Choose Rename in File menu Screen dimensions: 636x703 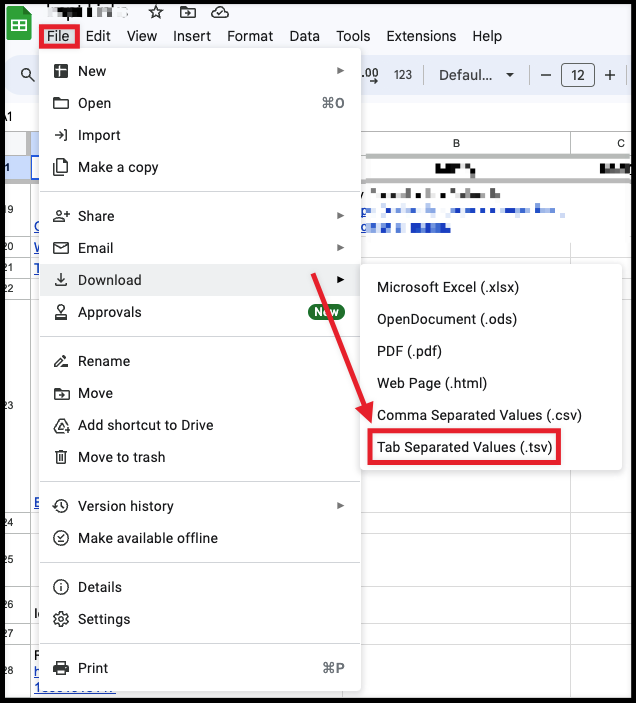200,361
